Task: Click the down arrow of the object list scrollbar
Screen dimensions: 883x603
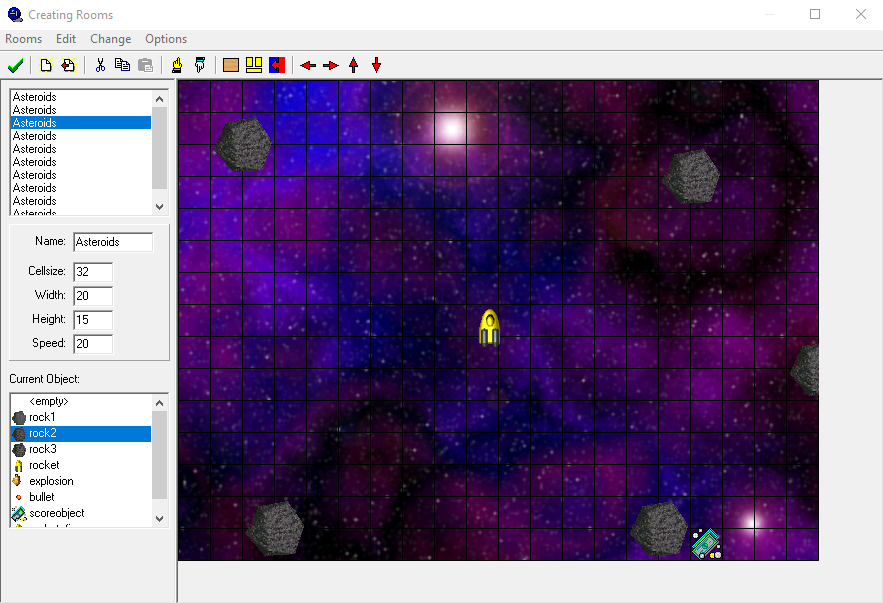Action: coord(159,519)
